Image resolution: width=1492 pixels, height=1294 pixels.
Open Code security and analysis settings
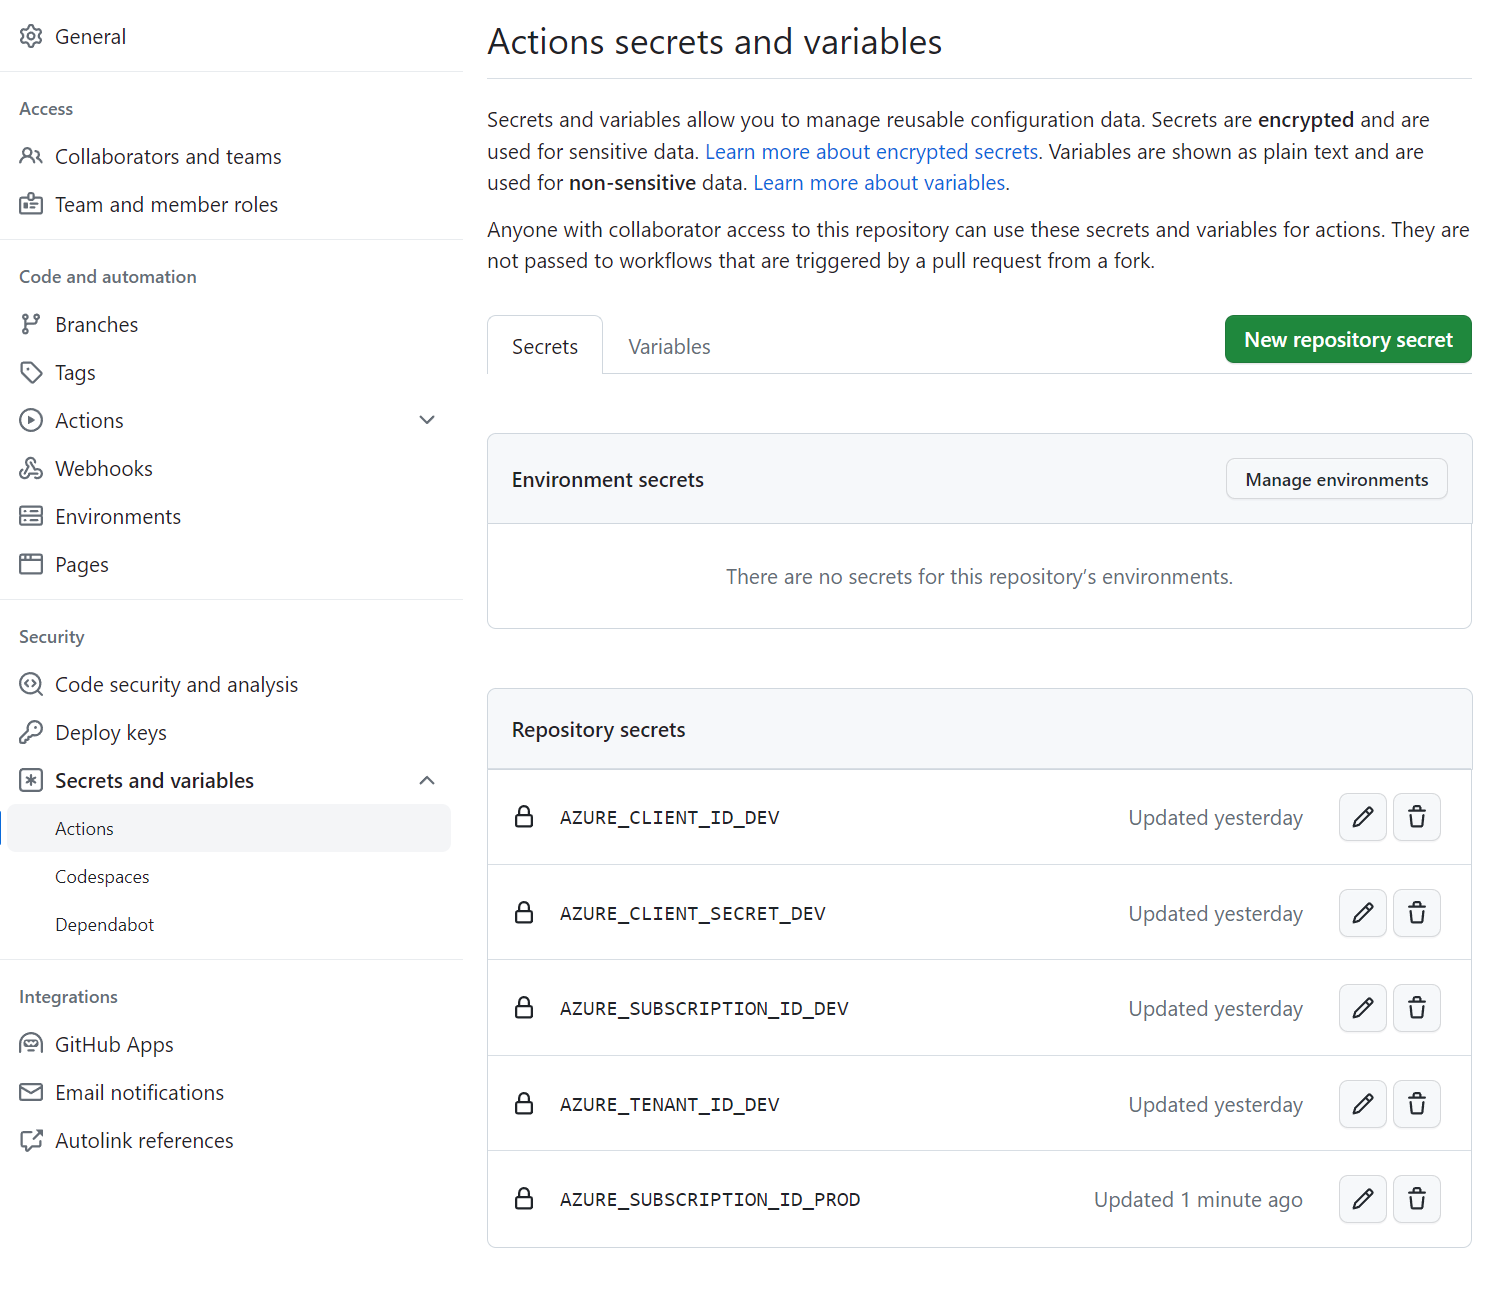pyautogui.click(x=176, y=685)
